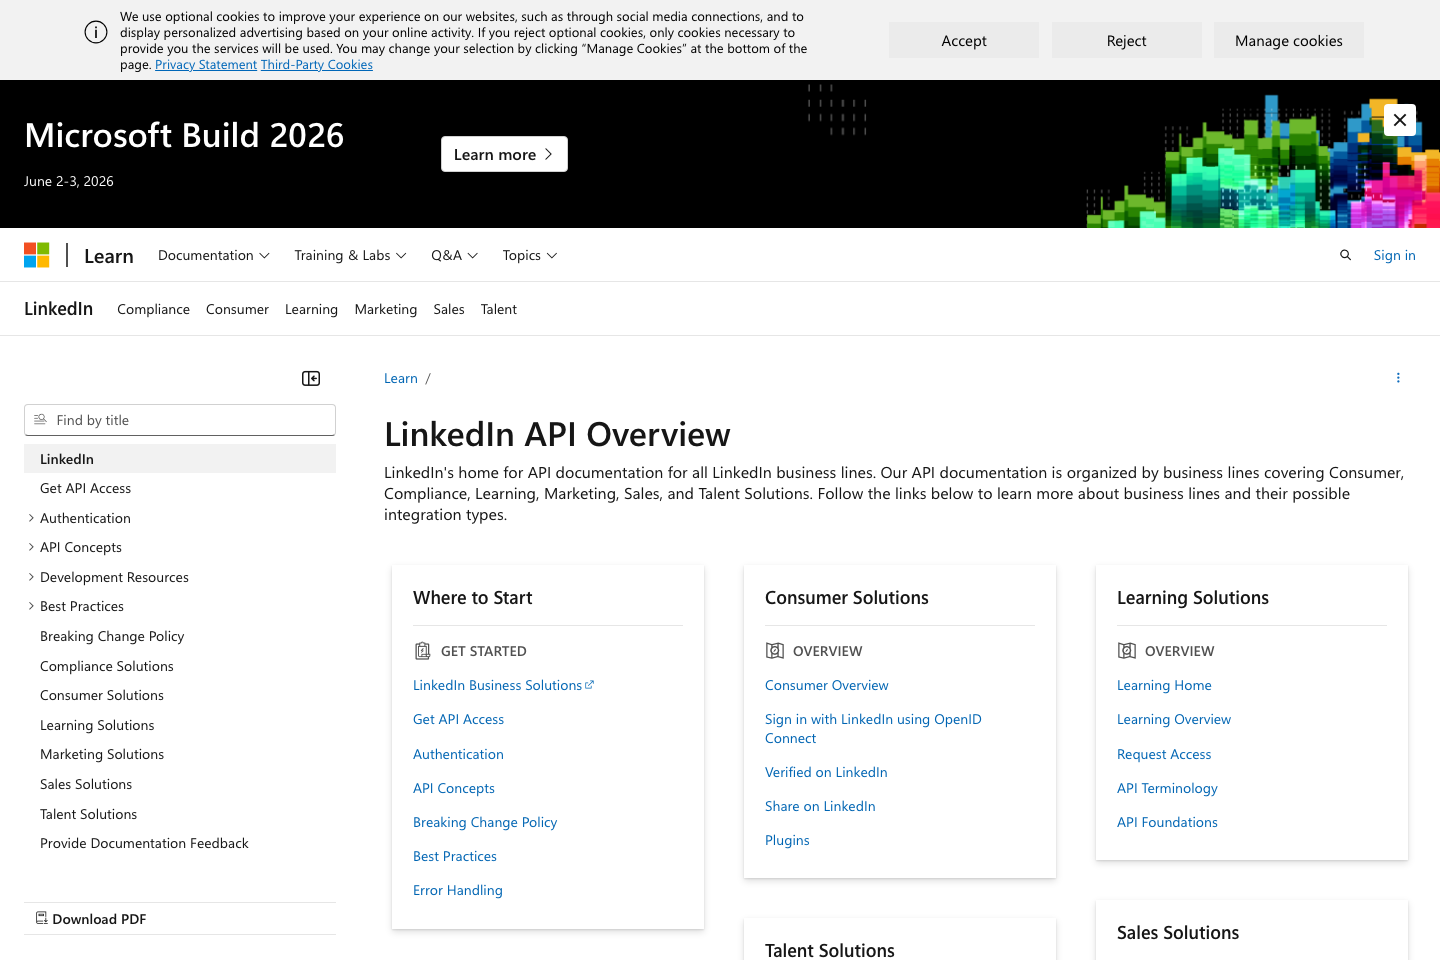Expand the API Concepts section
Viewport: 1440px width, 960px height.
click(31, 547)
